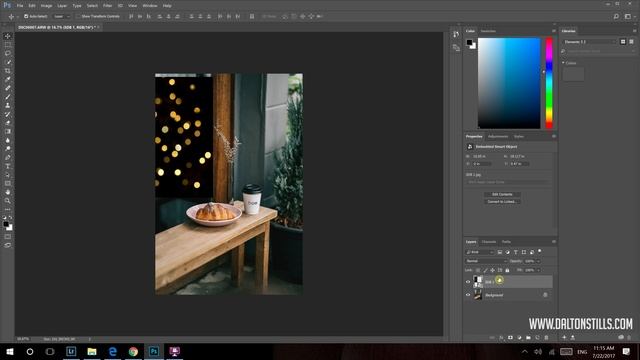Click the foreground color swatch in toolbox
This screenshot has height=360, width=640.
[x=6, y=224]
